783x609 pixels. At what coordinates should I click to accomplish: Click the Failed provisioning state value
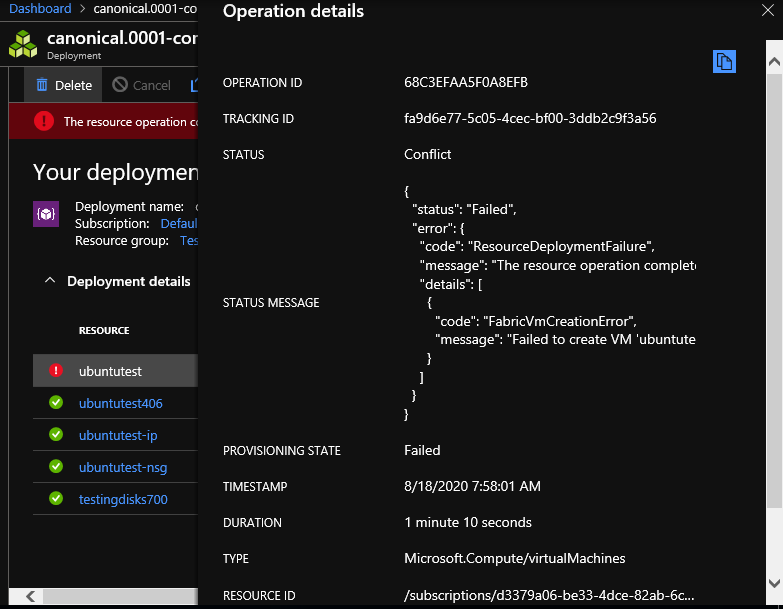[x=422, y=450]
